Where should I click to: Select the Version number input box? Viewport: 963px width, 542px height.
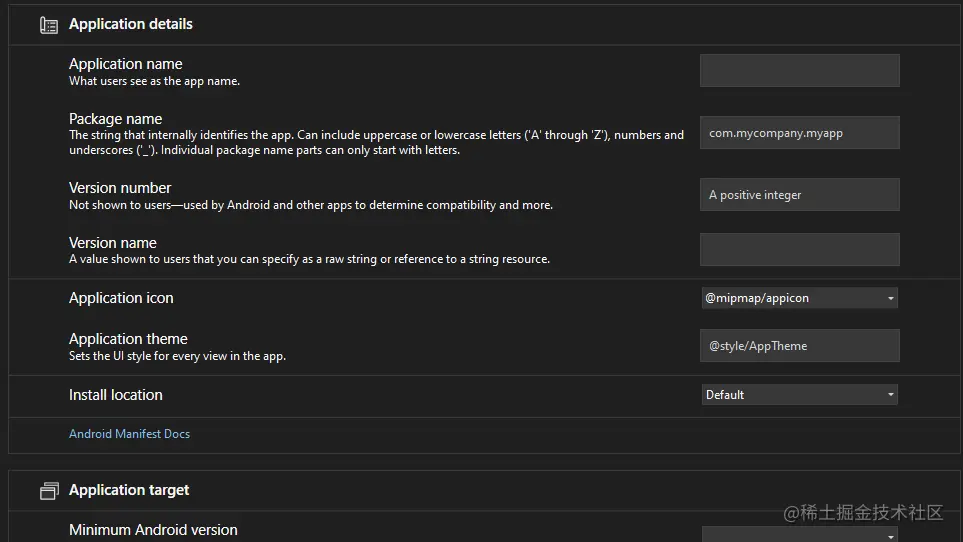[x=799, y=195]
